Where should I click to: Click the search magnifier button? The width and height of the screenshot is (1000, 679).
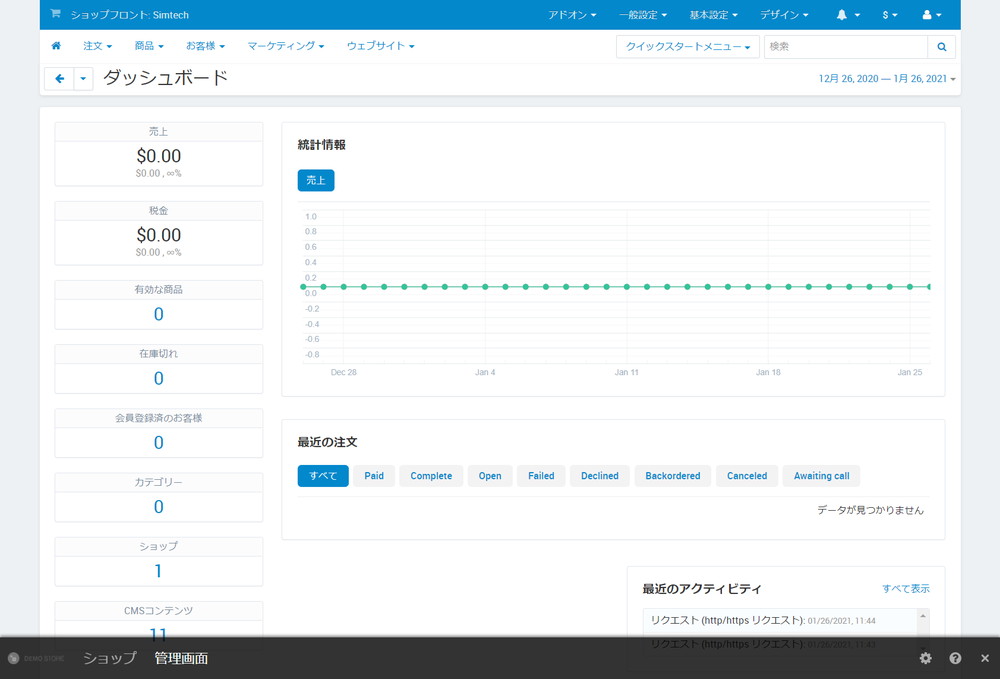[941, 47]
